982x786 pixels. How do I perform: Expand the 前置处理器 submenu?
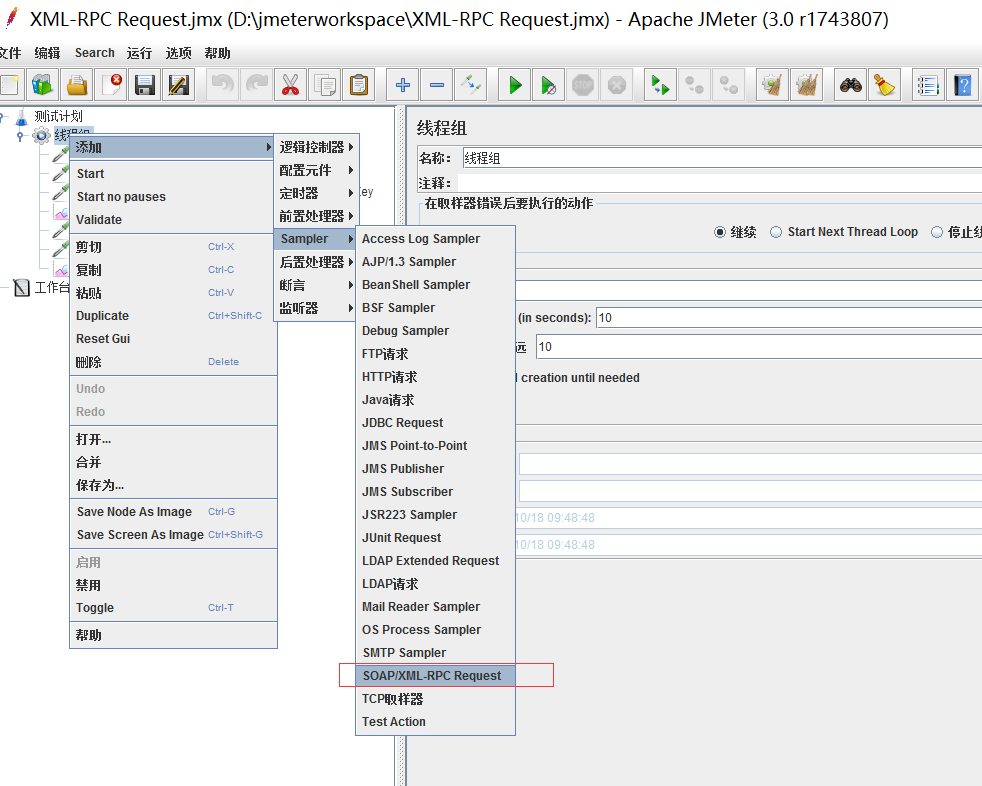pos(316,216)
